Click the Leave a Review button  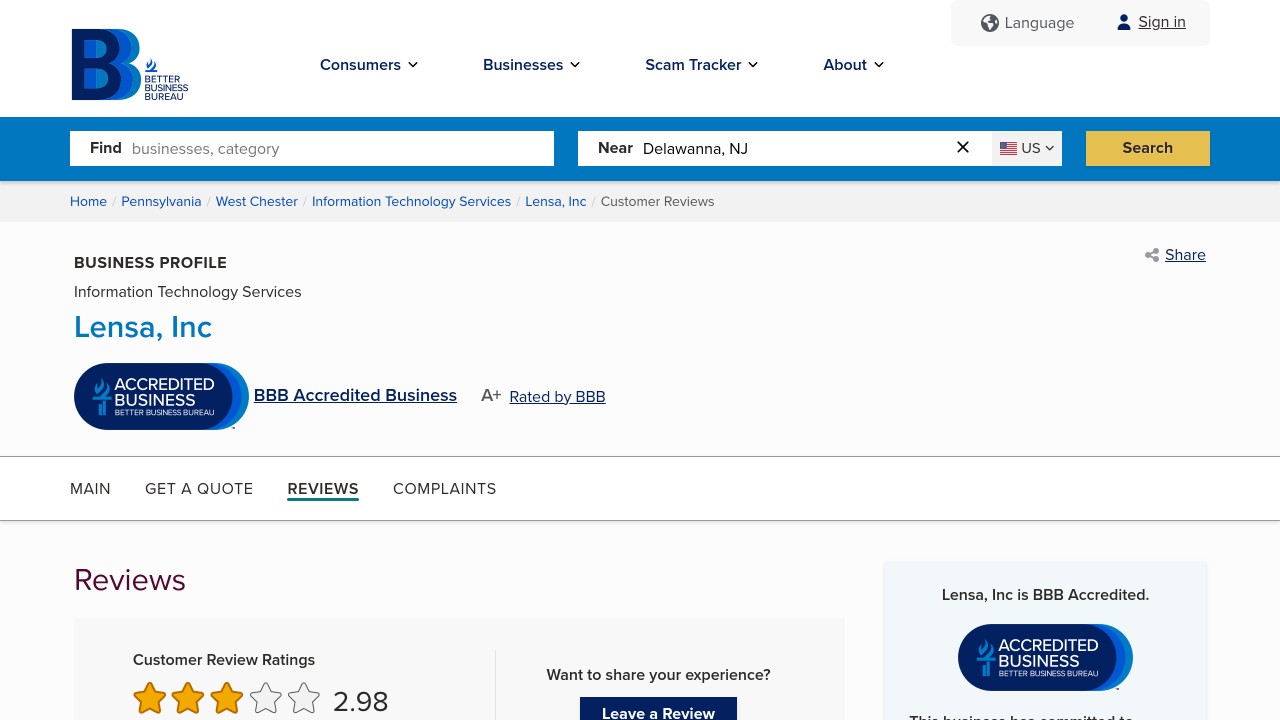(x=658, y=709)
